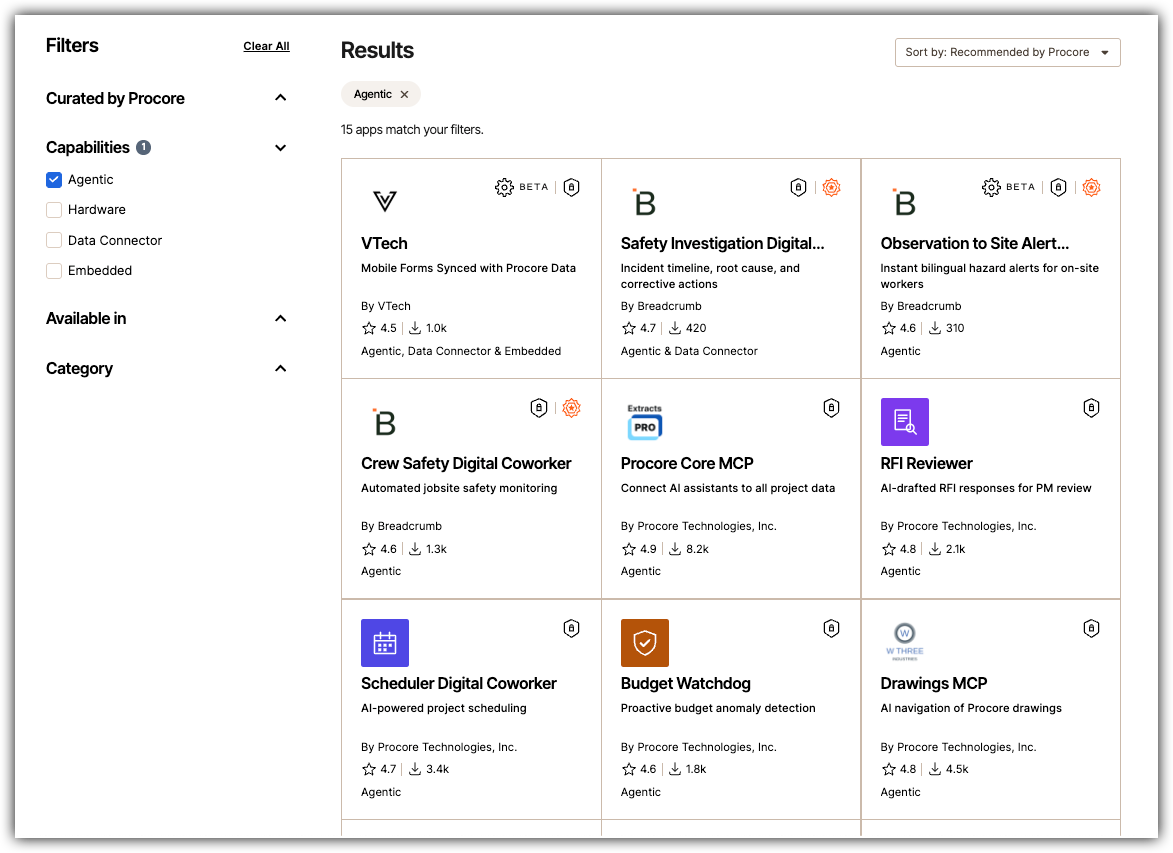Click the 4.5k download count on Drawings MCP
Image resolution: width=1173 pixels, height=853 pixels.
pyautogui.click(x=957, y=768)
